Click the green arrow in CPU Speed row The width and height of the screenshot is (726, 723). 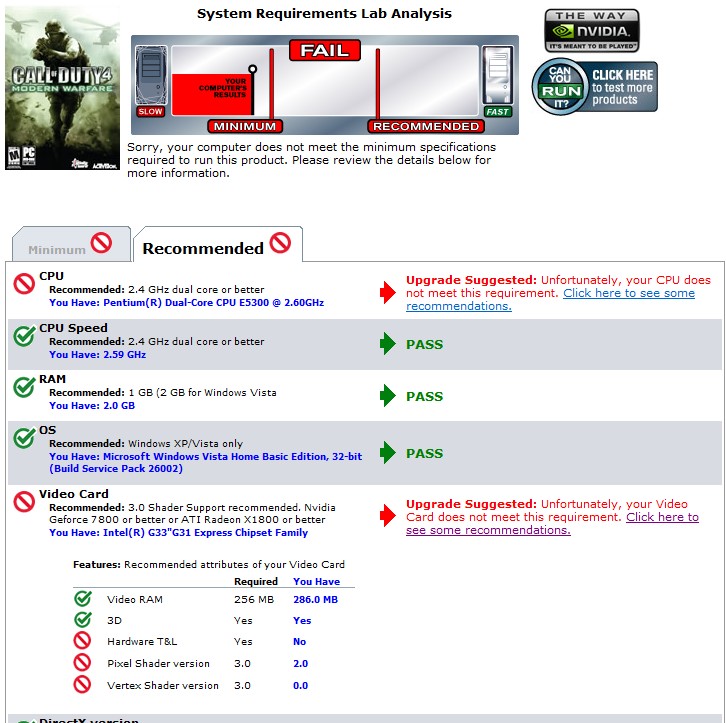[x=388, y=344]
